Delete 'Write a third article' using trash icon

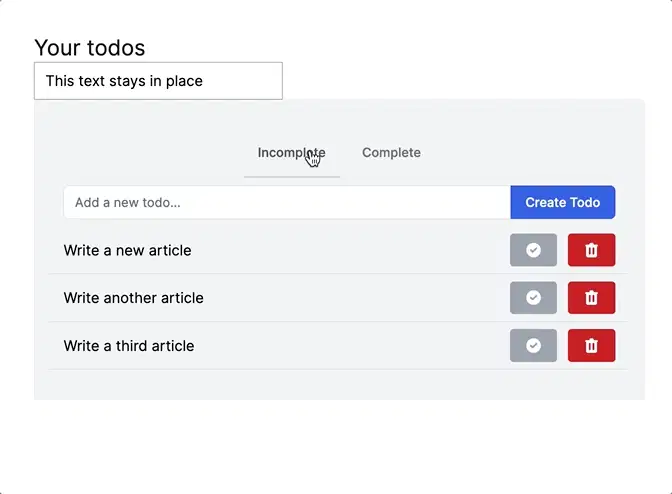pyautogui.click(x=591, y=346)
